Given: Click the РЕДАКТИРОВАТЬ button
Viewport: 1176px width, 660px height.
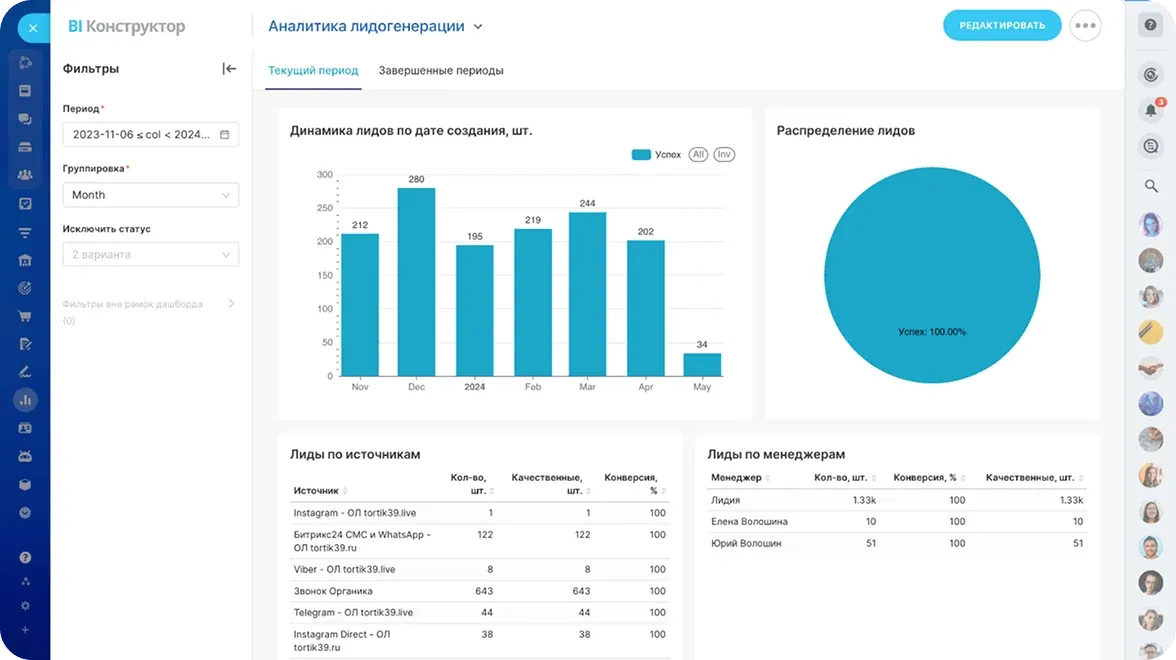Looking at the screenshot, I should [1002, 26].
